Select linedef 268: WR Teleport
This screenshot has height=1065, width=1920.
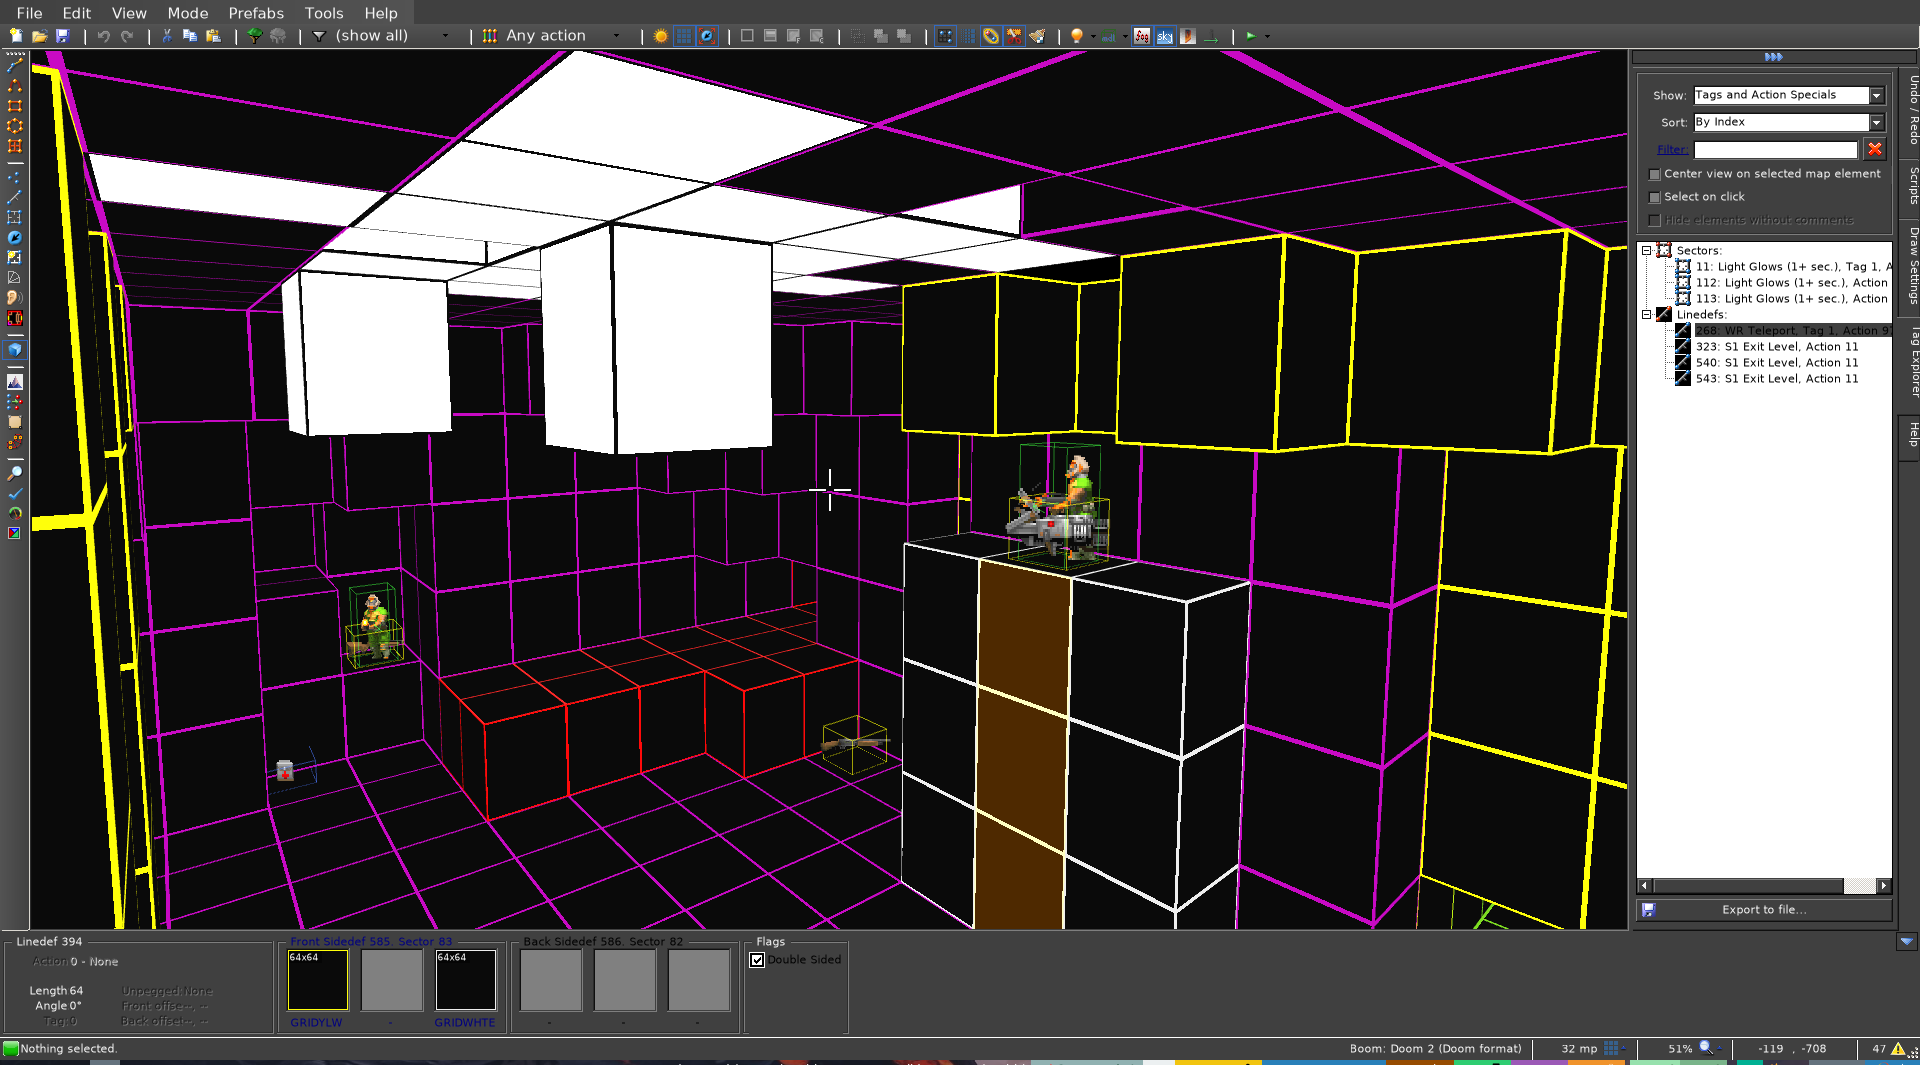(x=1792, y=331)
